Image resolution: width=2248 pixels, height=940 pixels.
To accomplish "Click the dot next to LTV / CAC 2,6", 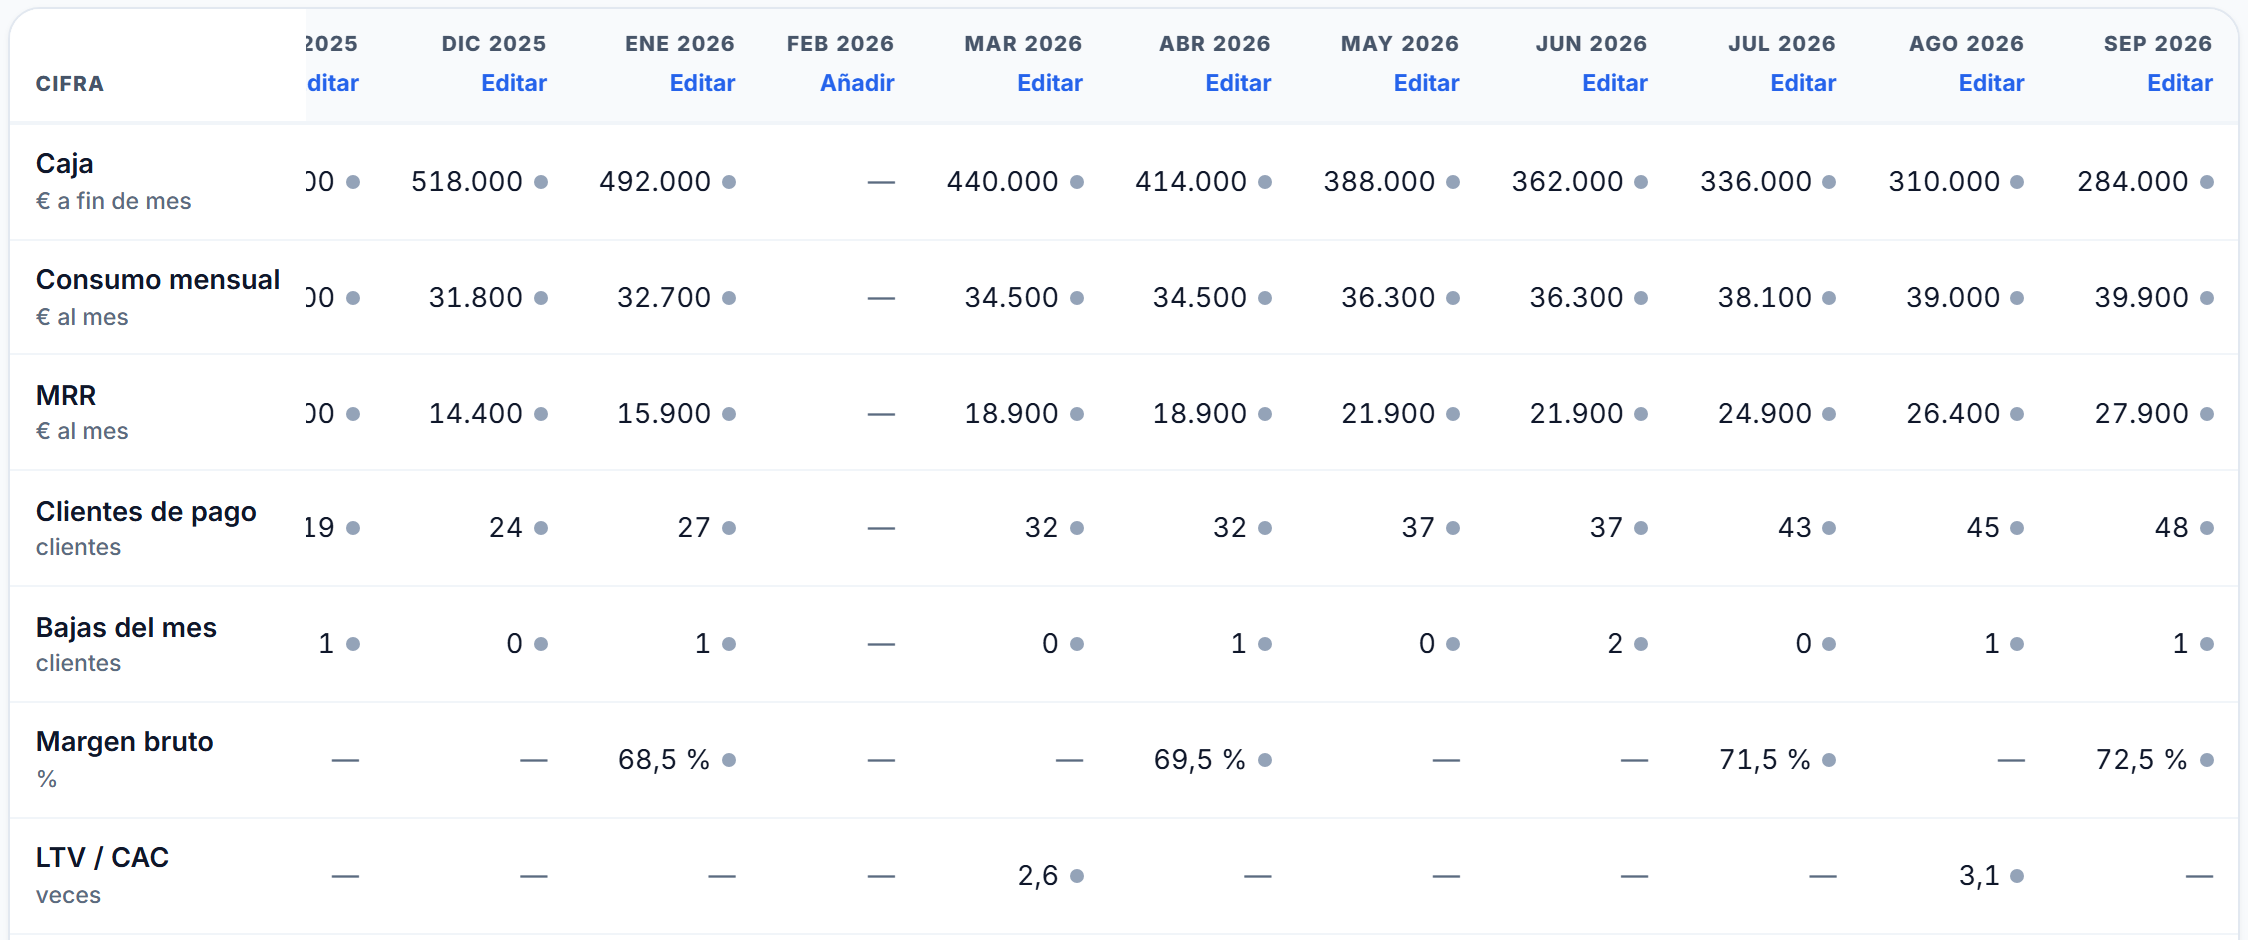I will 1077,876.
